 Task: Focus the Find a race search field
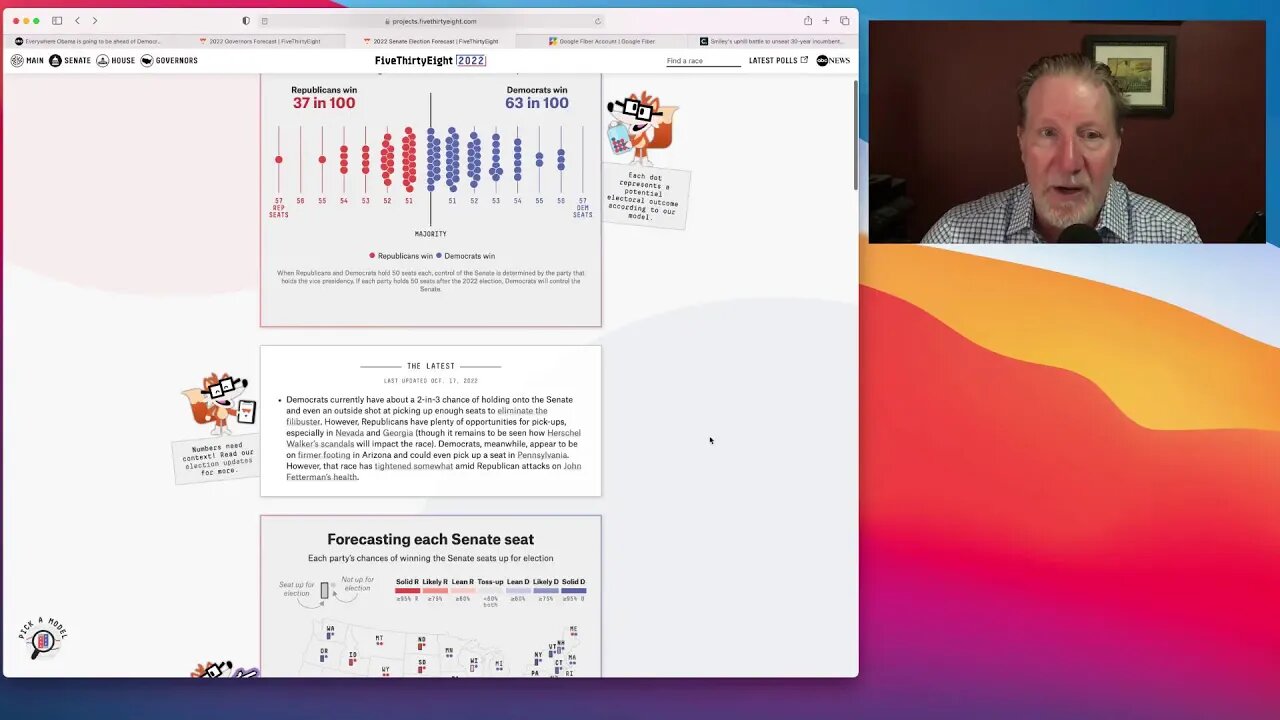pyautogui.click(x=703, y=61)
